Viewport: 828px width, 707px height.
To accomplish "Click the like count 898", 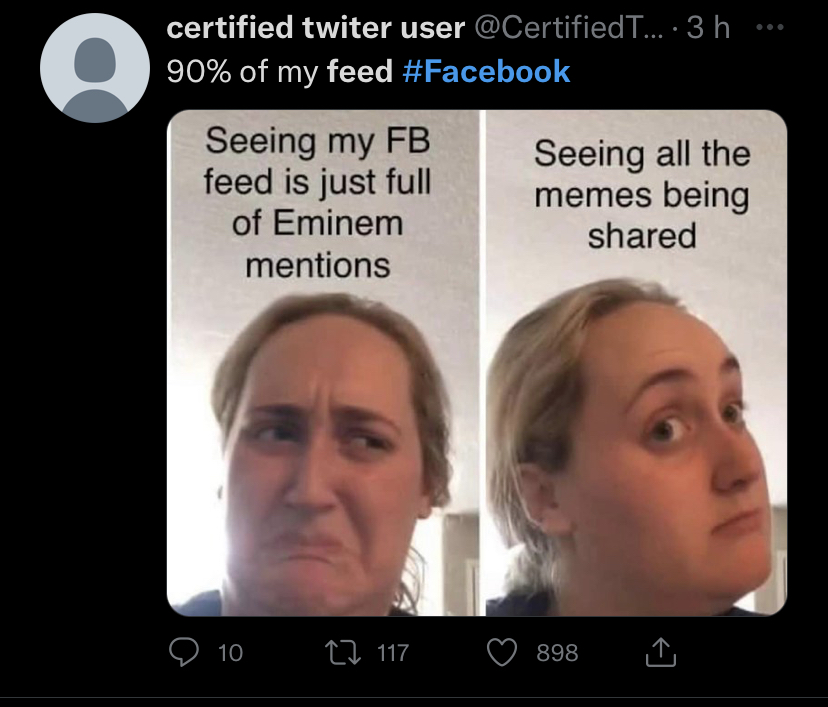I will pyautogui.click(x=557, y=653).
